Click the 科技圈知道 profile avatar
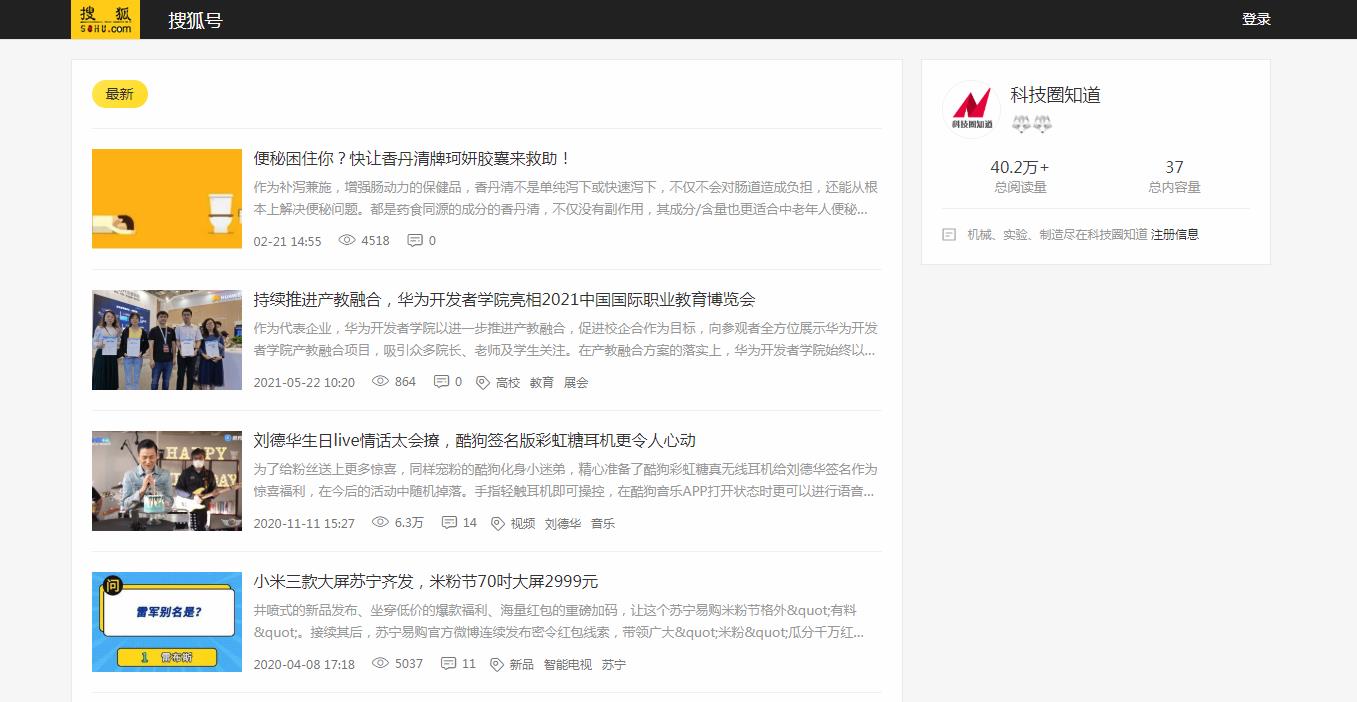 971,109
